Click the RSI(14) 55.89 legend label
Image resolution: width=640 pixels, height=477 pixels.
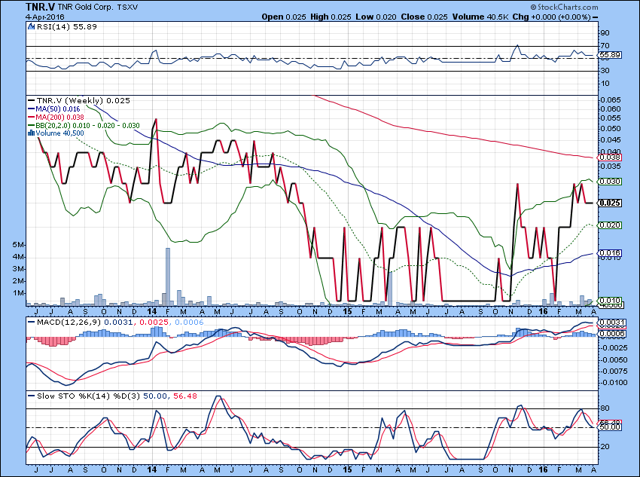tap(67, 27)
